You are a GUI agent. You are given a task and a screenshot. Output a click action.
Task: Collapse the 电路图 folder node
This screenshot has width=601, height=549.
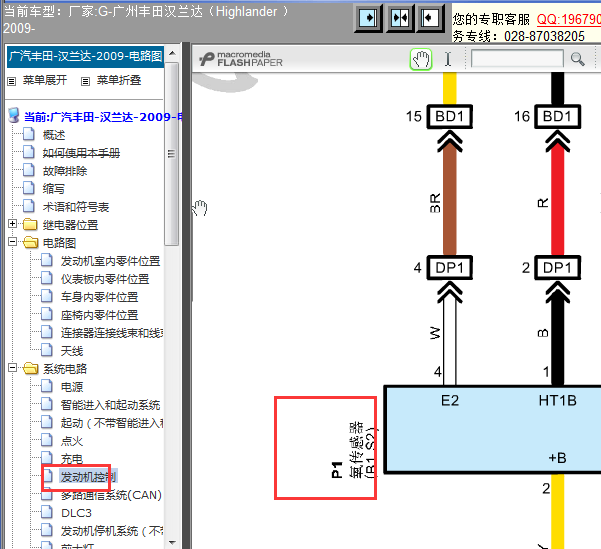(x=12, y=242)
